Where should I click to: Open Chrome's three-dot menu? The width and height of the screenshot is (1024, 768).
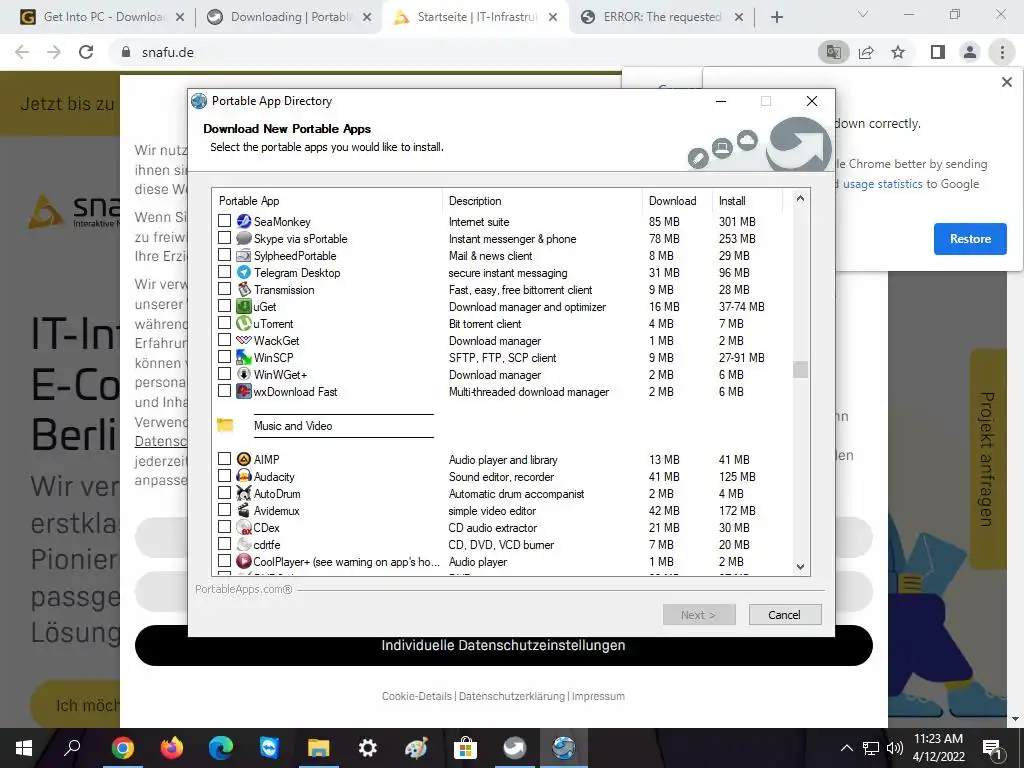click(1002, 52)
